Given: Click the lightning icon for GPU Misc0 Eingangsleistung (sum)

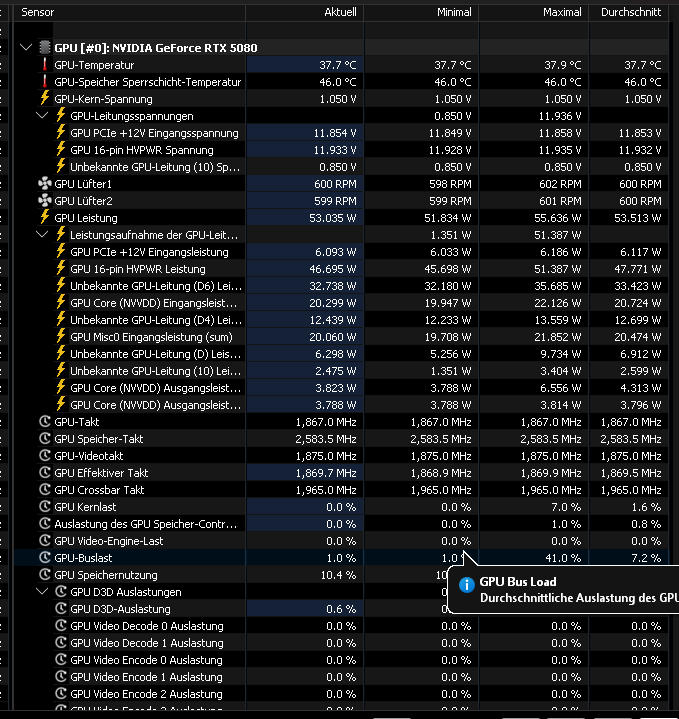Looking at the screenshot, I should [x=61, y=336].
